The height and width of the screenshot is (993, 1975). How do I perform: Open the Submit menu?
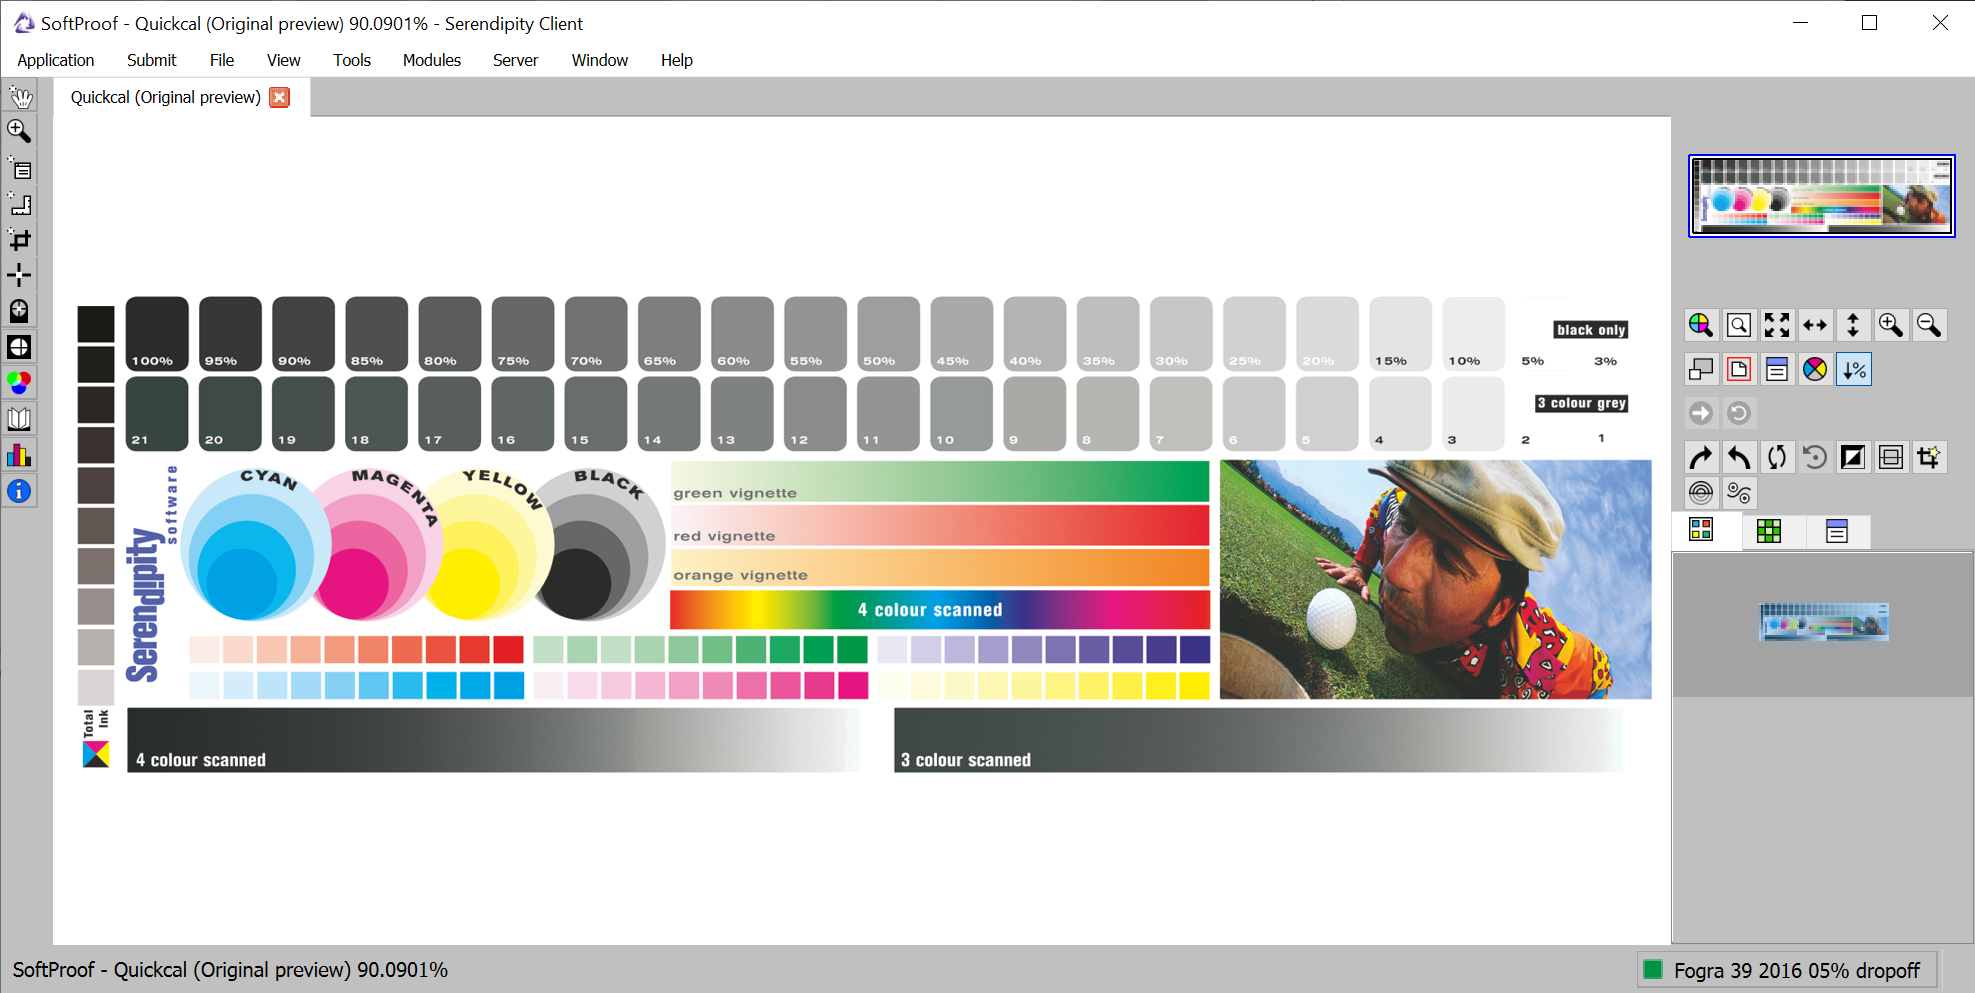pos(152,60)
